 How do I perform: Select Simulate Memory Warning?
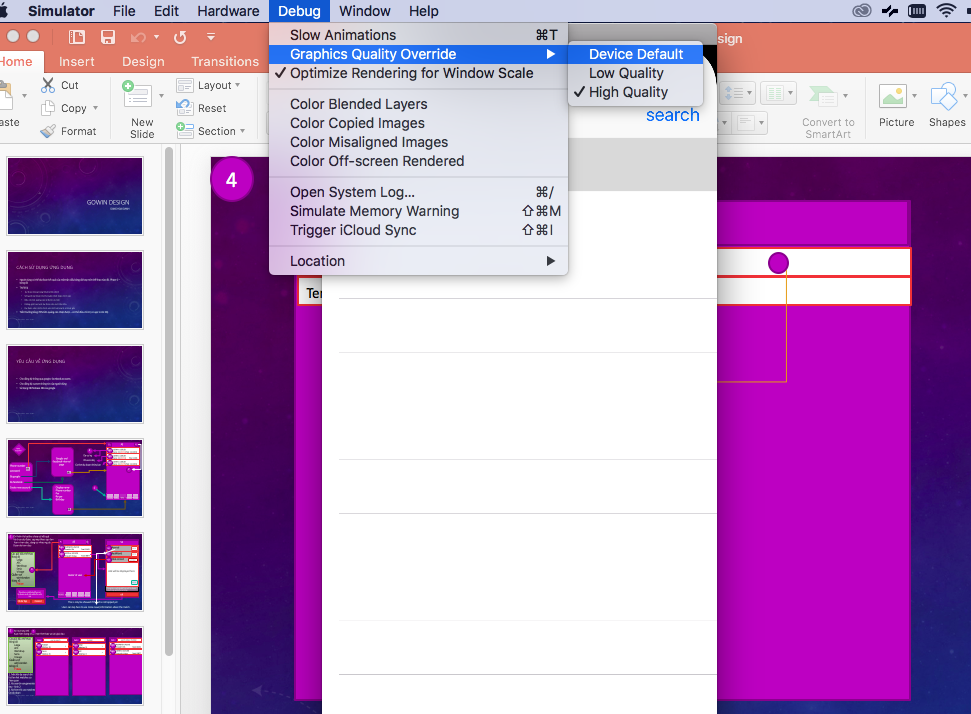[x=419, y=211]
